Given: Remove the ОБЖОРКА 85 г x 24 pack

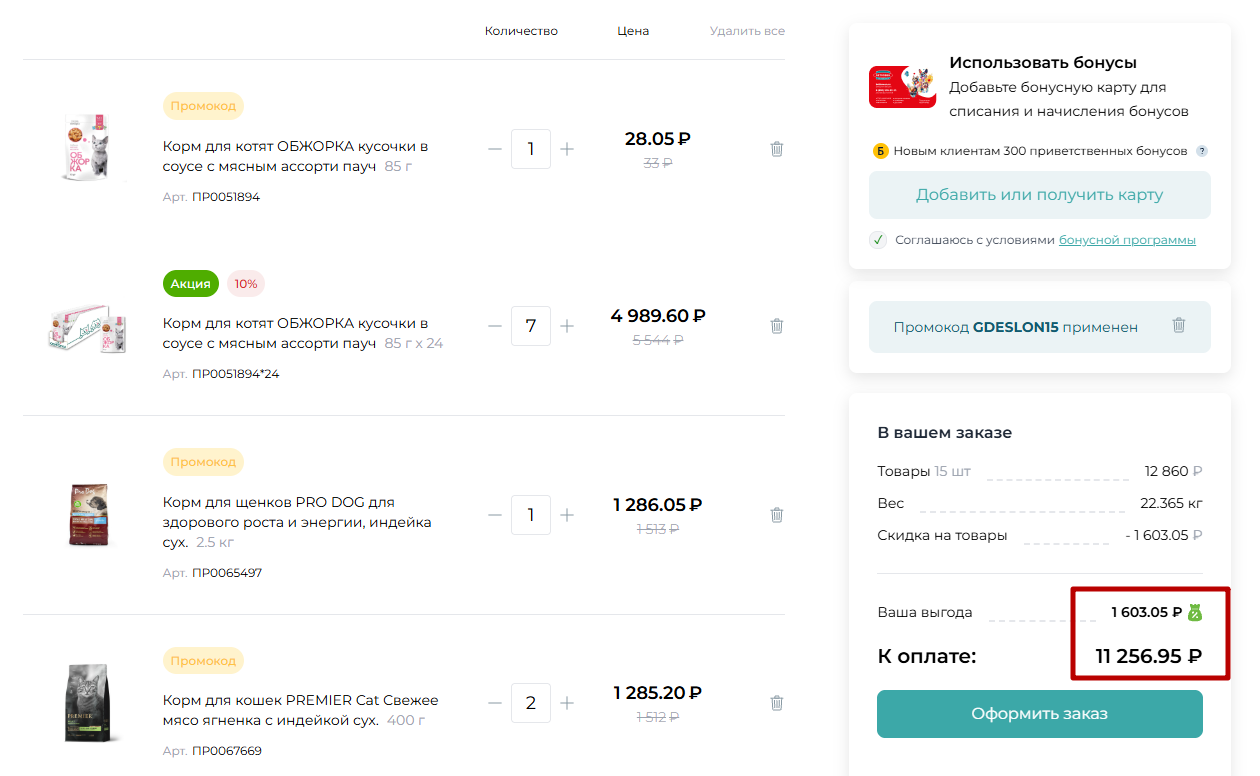Looking at the screenshot, I should (777, 326).
